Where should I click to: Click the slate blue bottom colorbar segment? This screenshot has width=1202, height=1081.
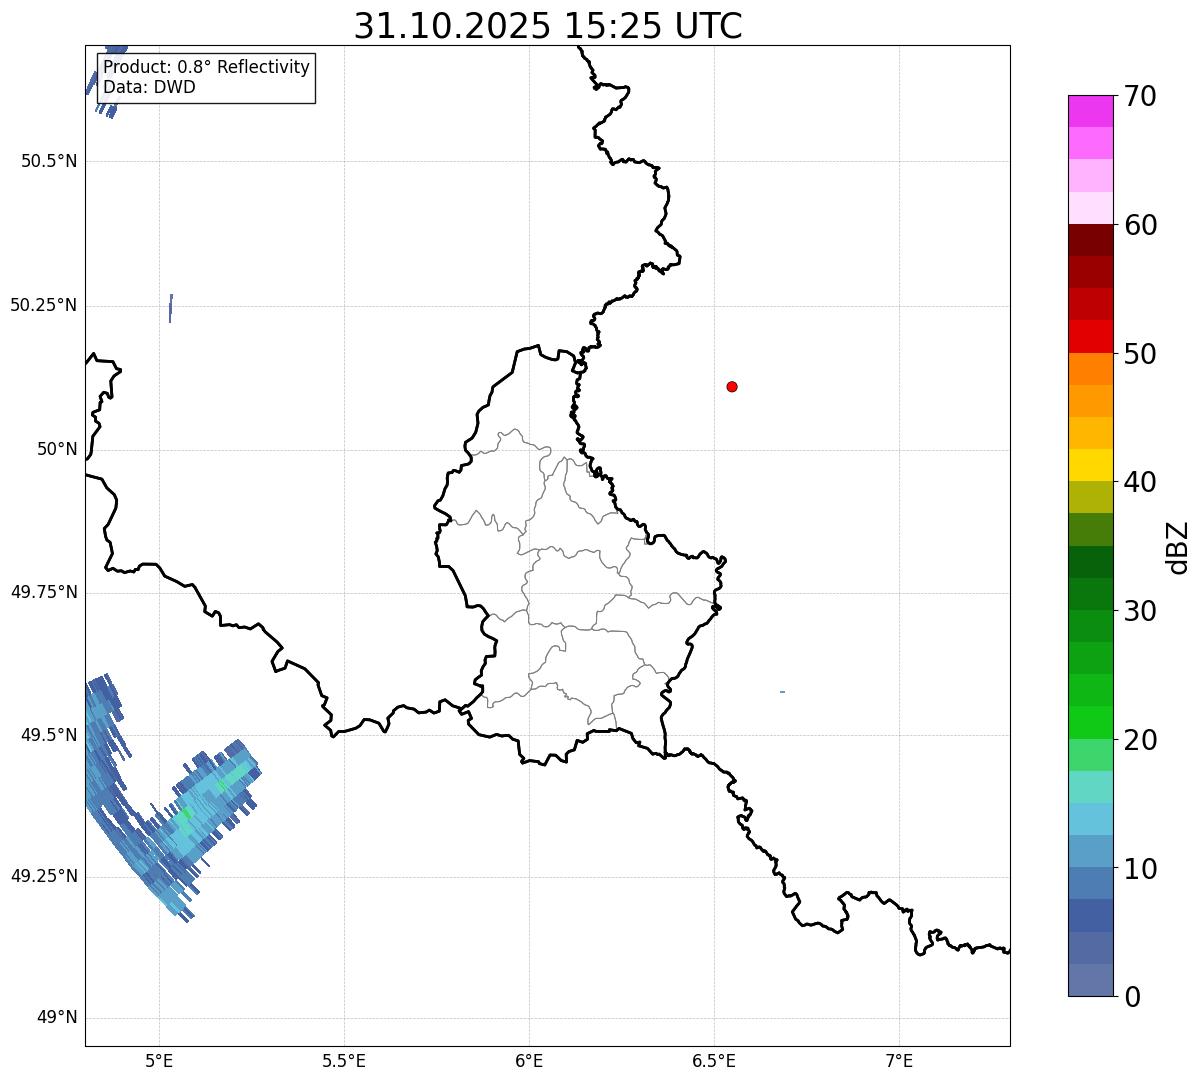point(1090,980)
